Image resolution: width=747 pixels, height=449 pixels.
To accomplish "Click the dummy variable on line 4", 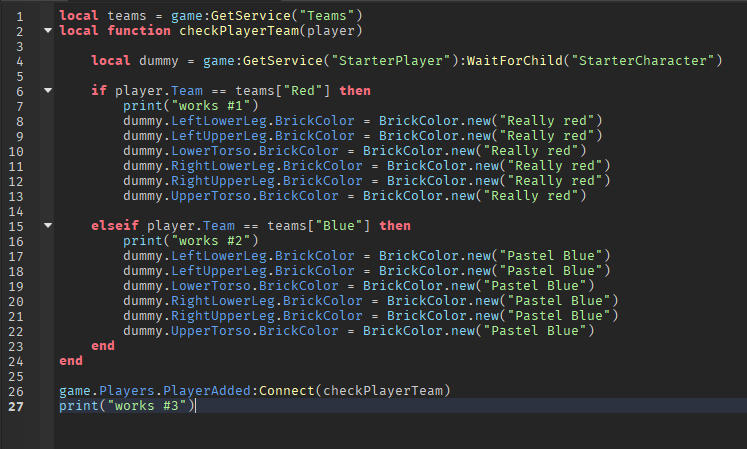I will click(159, 61).
